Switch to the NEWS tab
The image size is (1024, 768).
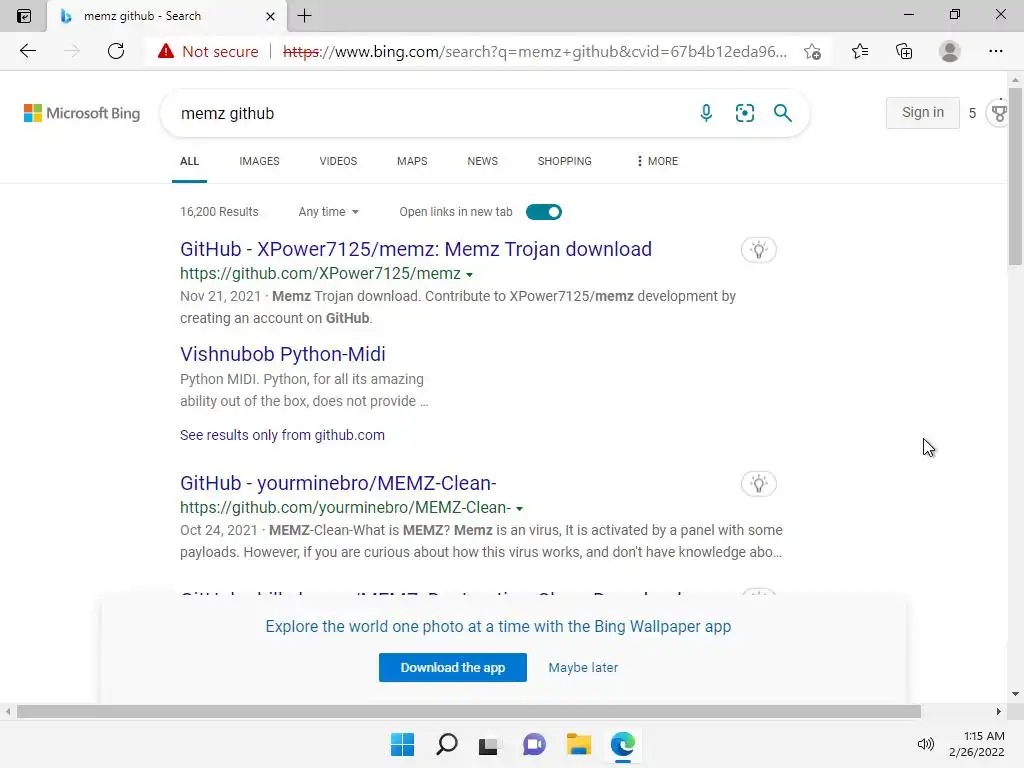pos(483,161)
